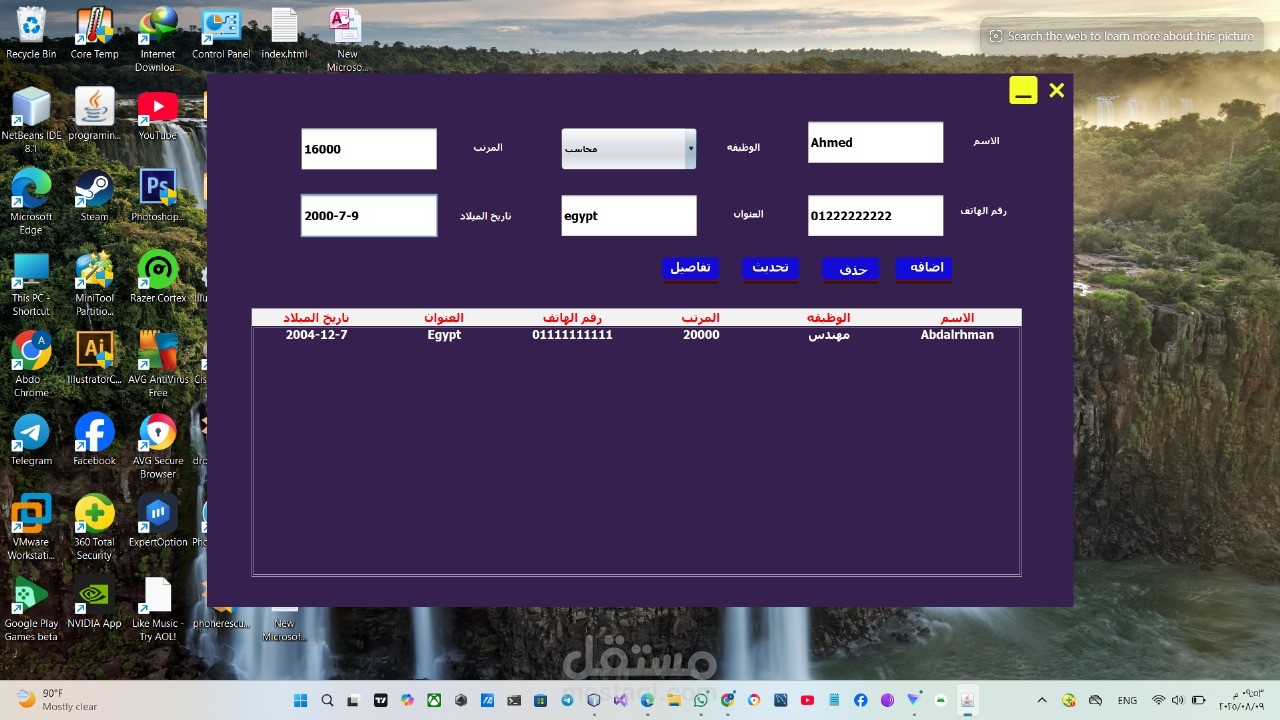This screenshot has height=720, width=1280.
Task: Click the تاريخ الميلاد table column header
Action: pos(316,318)
